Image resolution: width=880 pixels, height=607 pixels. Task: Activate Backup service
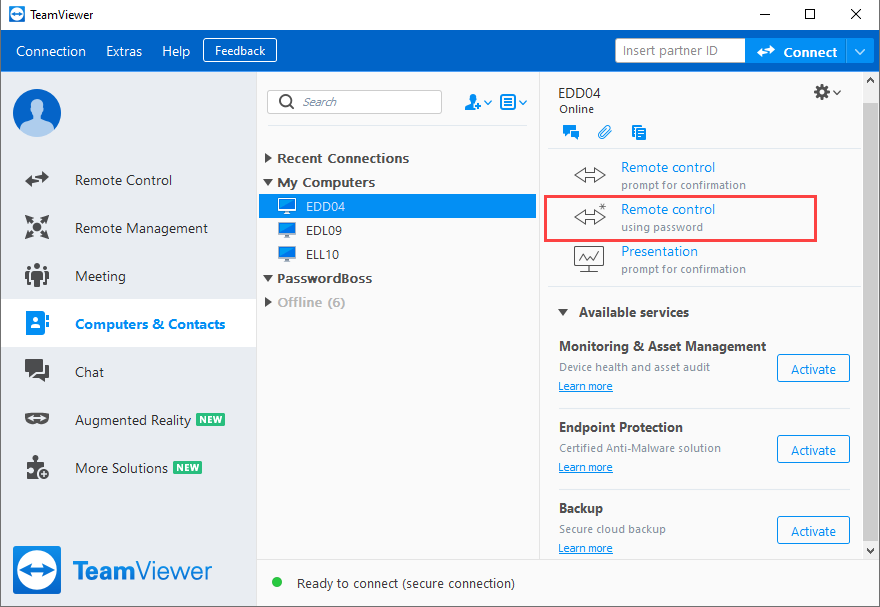pos(813,531)
